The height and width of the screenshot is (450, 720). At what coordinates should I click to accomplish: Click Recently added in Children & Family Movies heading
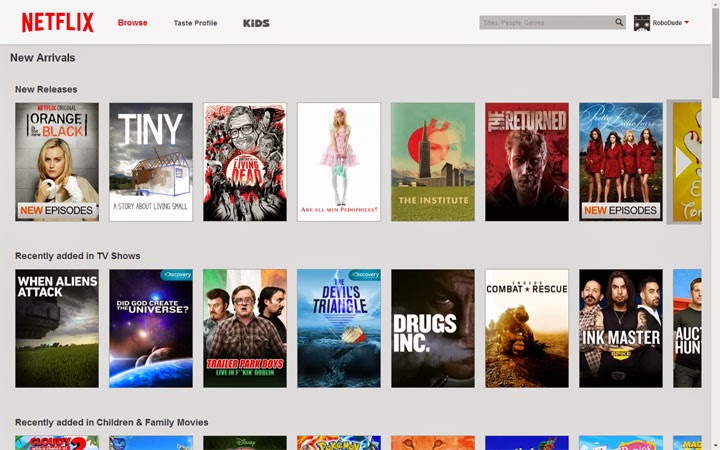pyautogui.click(x=112, y=422)
